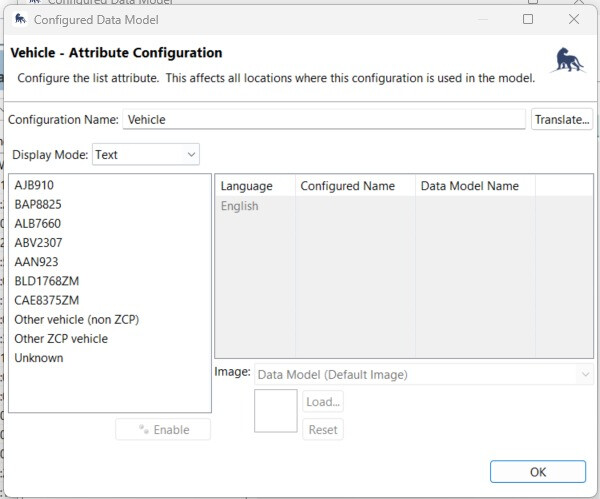
Task: Click the Load... image button
Action: coord(323,402)
